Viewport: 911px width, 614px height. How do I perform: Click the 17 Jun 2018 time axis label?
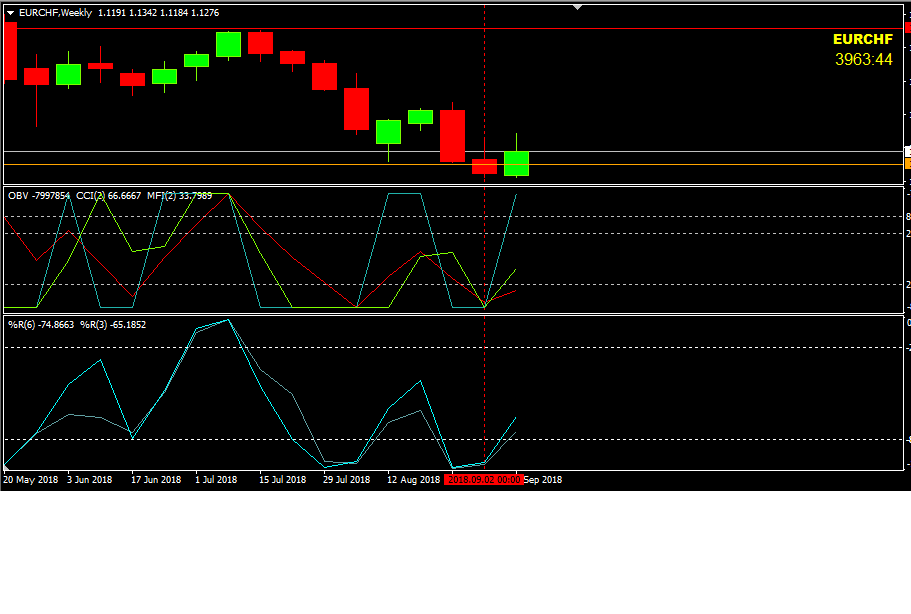[x=156, y=480]
